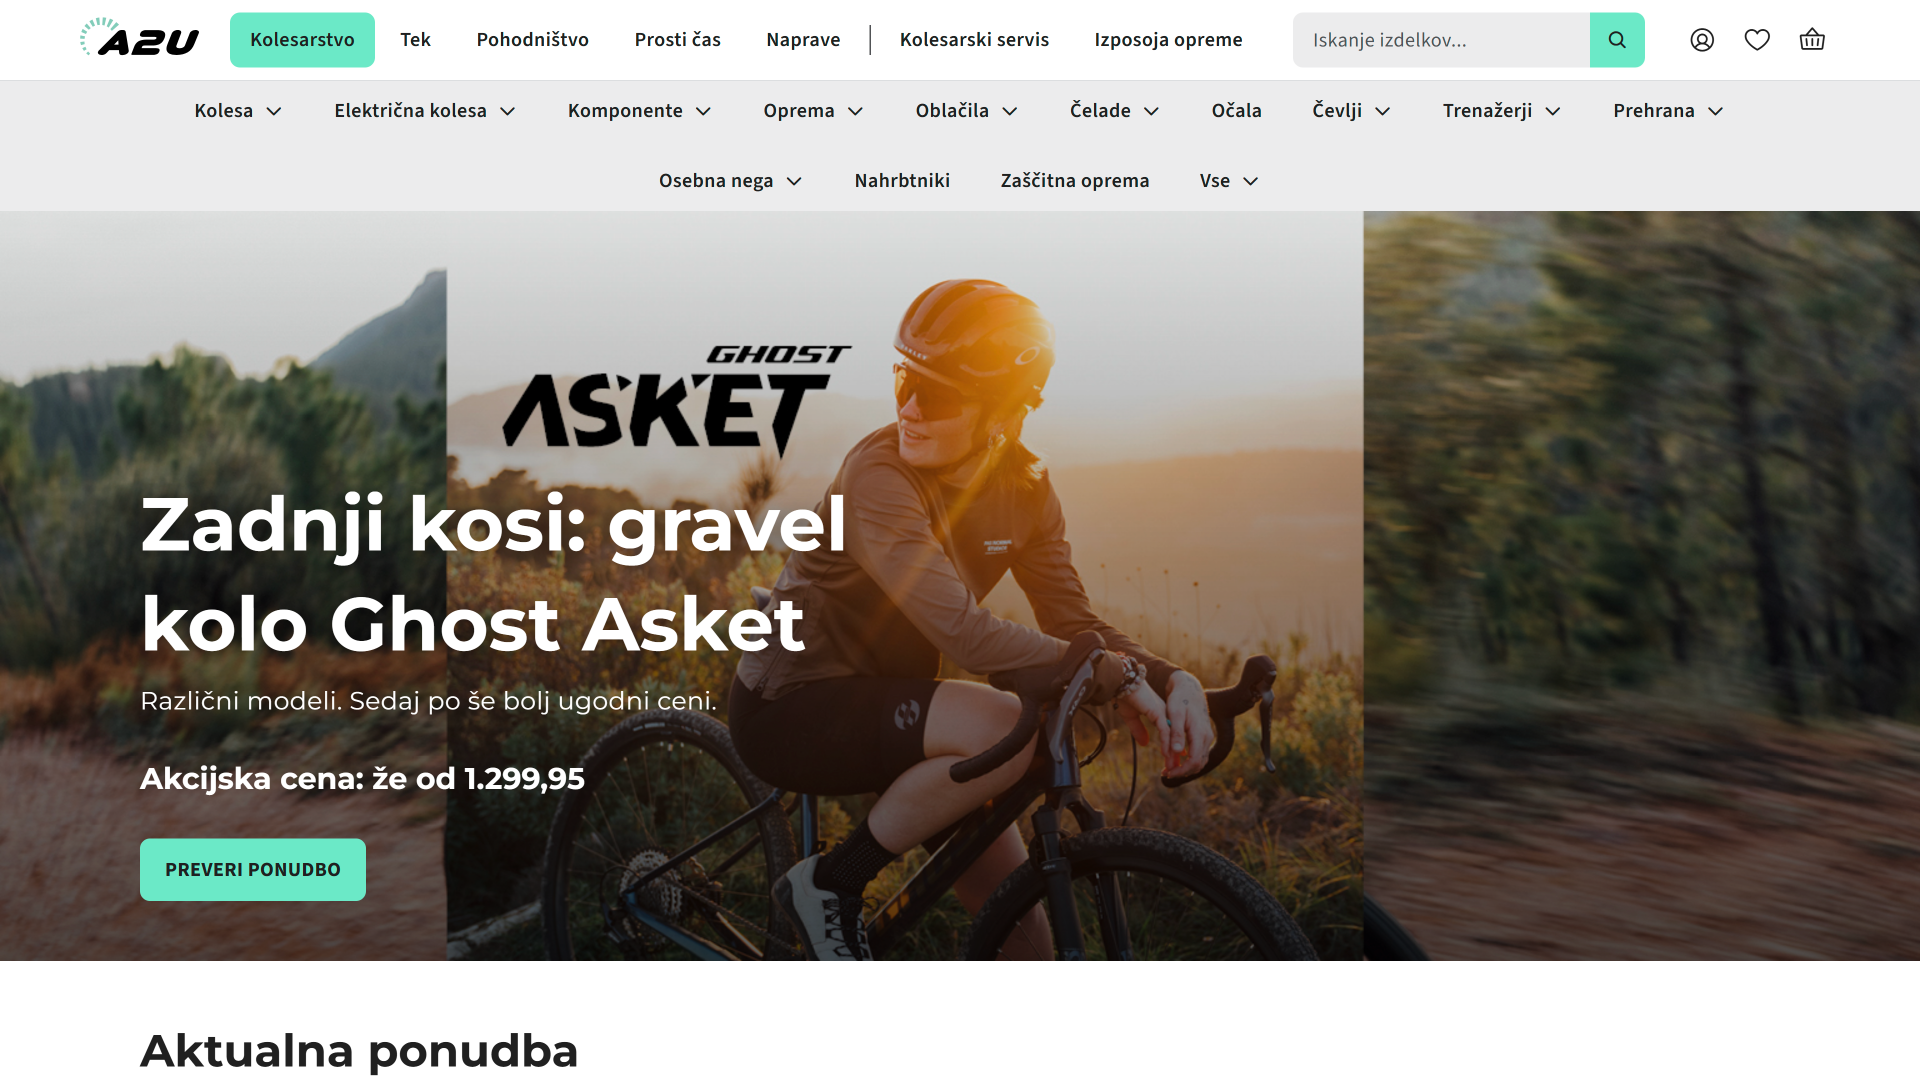Open the Čelade dropdown
This screenshot has height=1080, width=1920.
(x=1115, y=111)
